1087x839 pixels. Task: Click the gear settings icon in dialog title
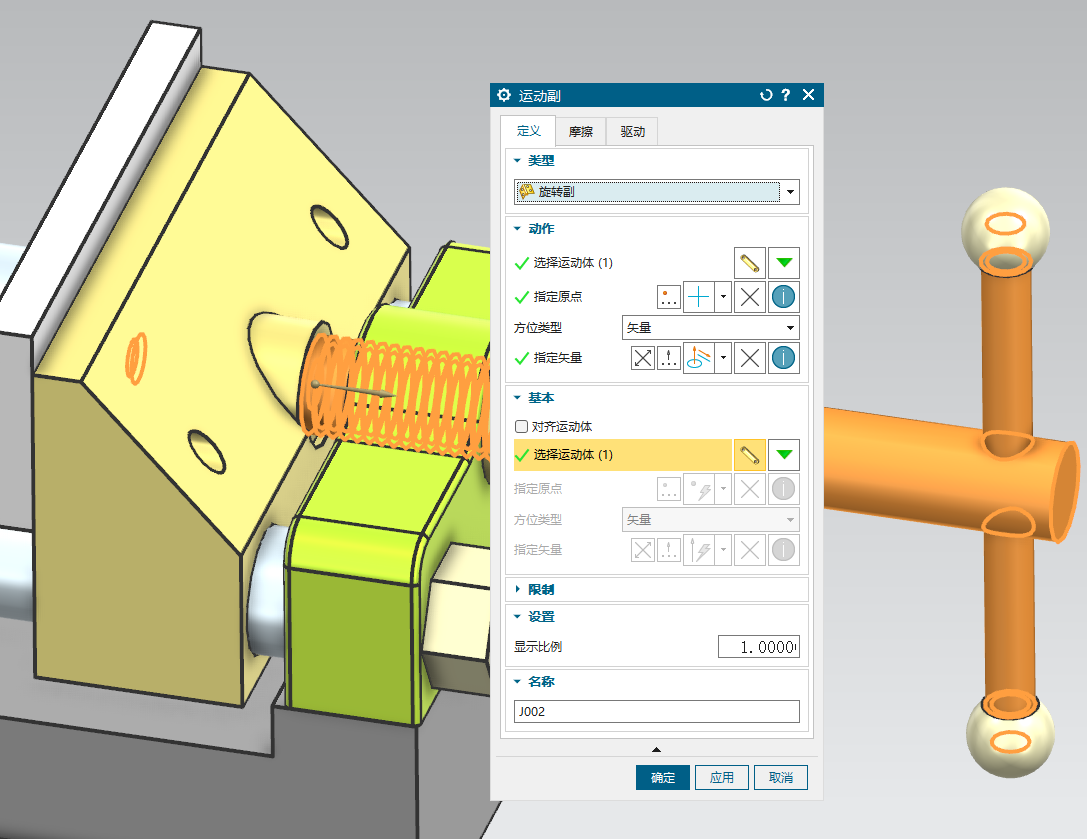[x=504, y=95]
